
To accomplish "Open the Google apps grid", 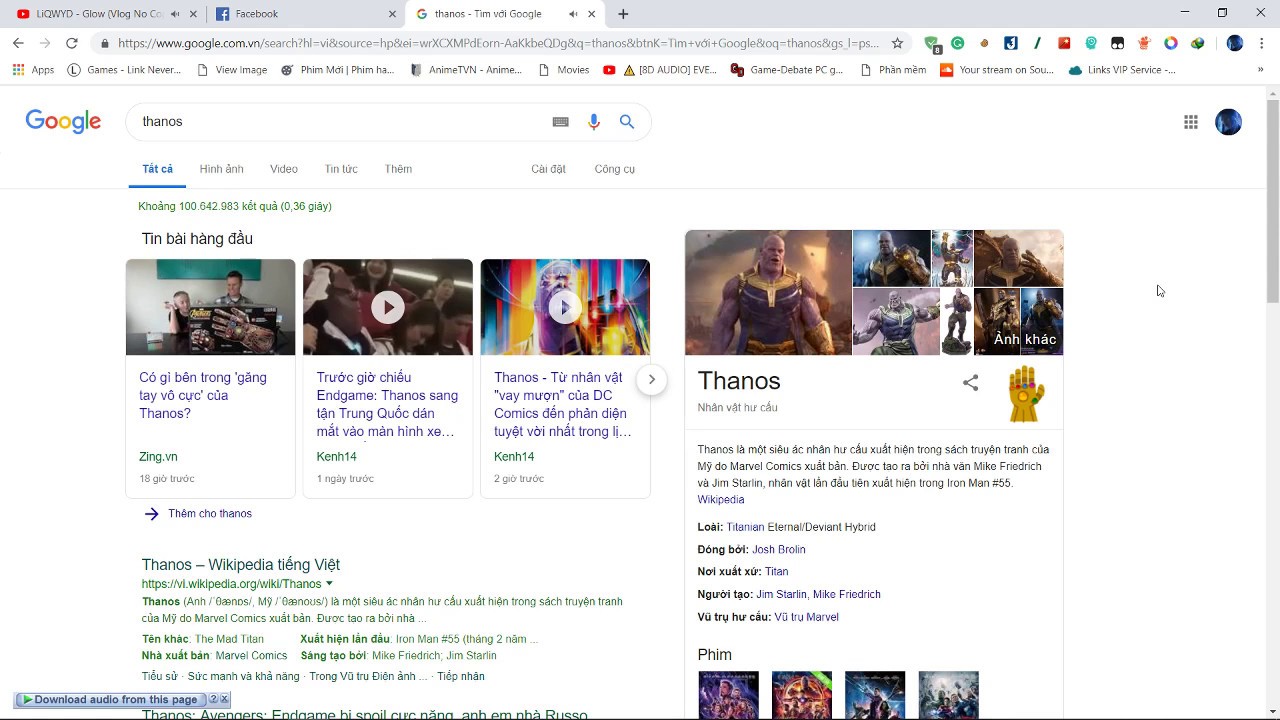I will [x=1191, y=122].
